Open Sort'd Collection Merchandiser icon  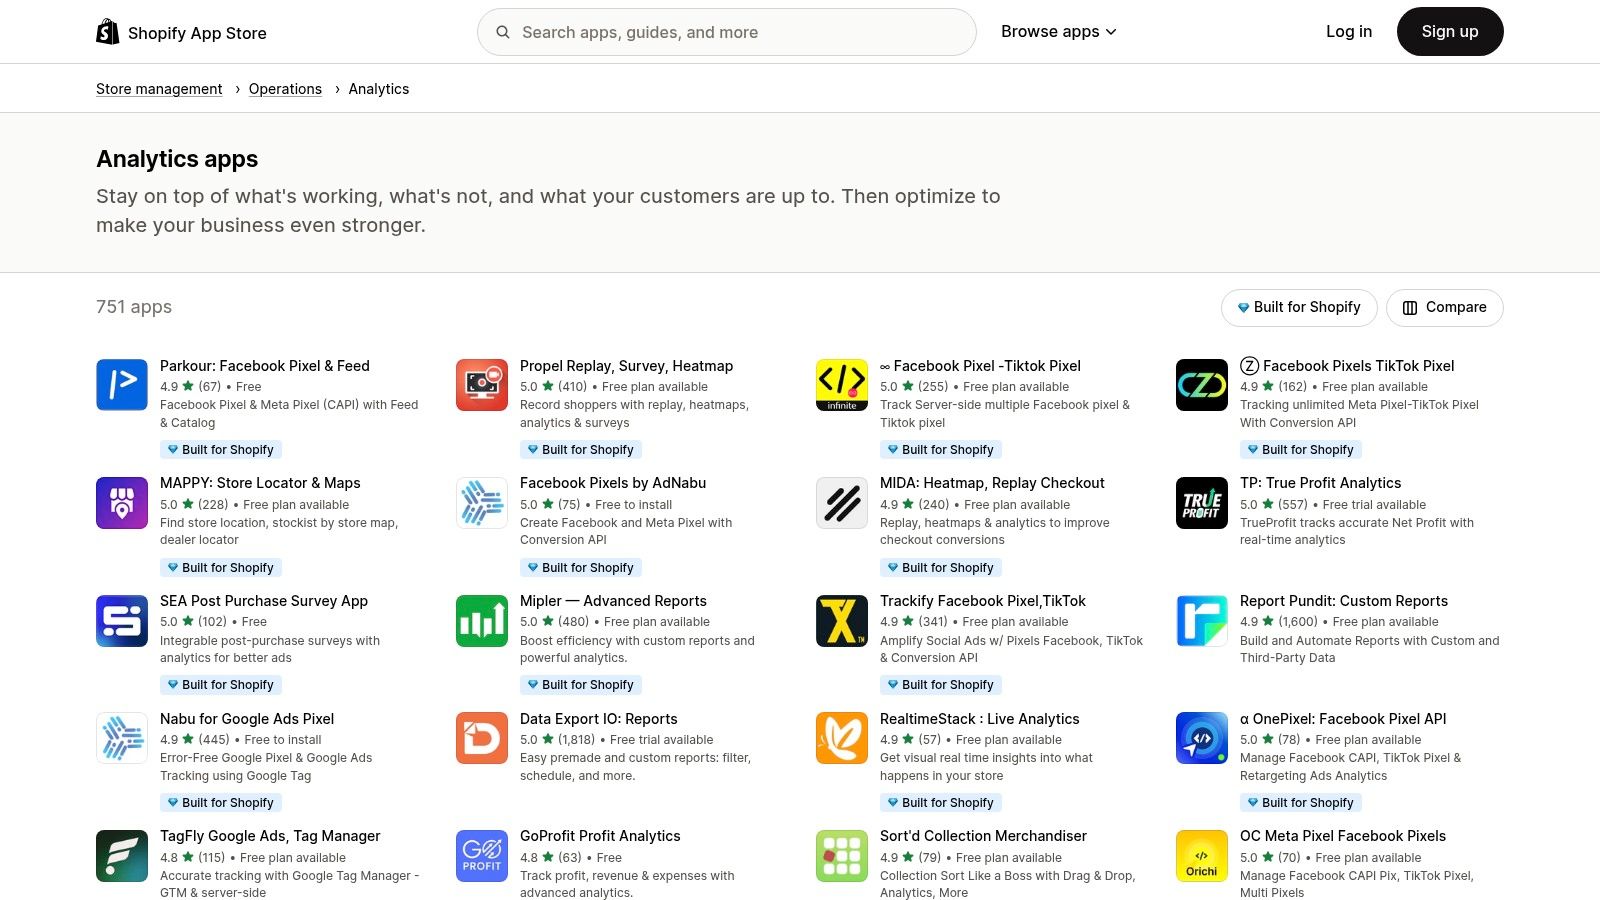842,856
